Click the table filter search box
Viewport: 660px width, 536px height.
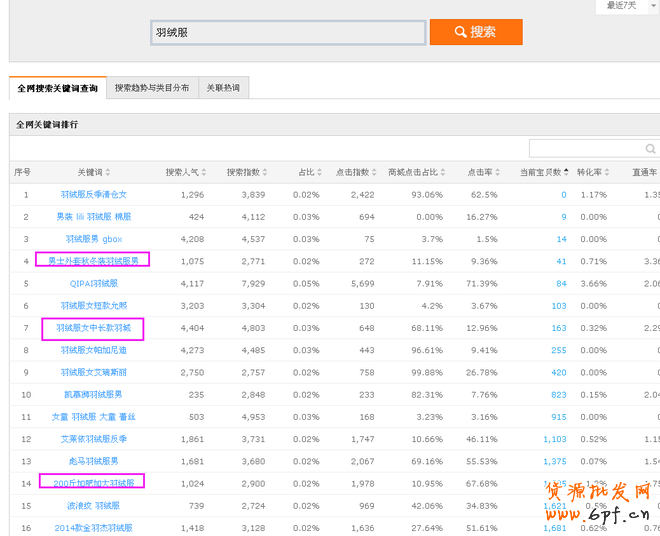point(592,148)
